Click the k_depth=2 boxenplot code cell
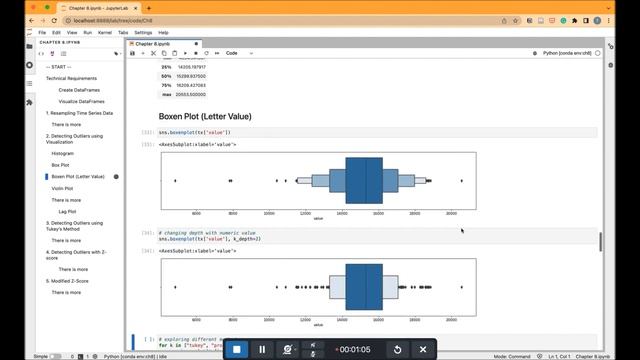This screenshot has width=640, height=360. pyautogui.click(x=377, y=236)
